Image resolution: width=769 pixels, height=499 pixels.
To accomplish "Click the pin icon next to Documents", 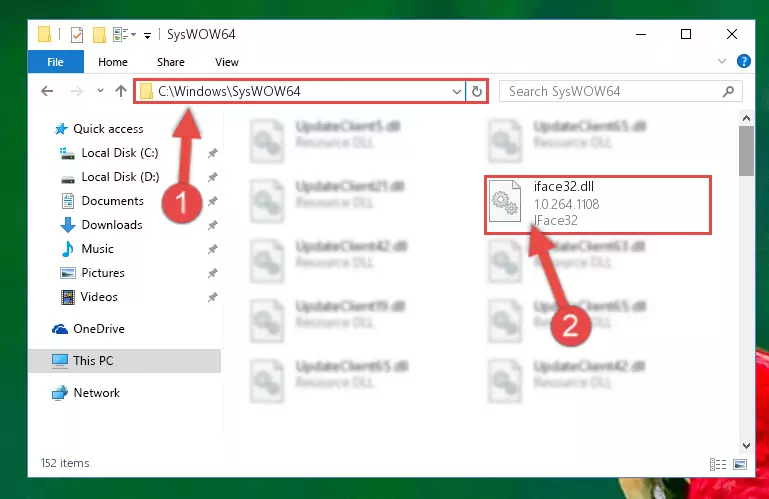I will pos(212,201).
